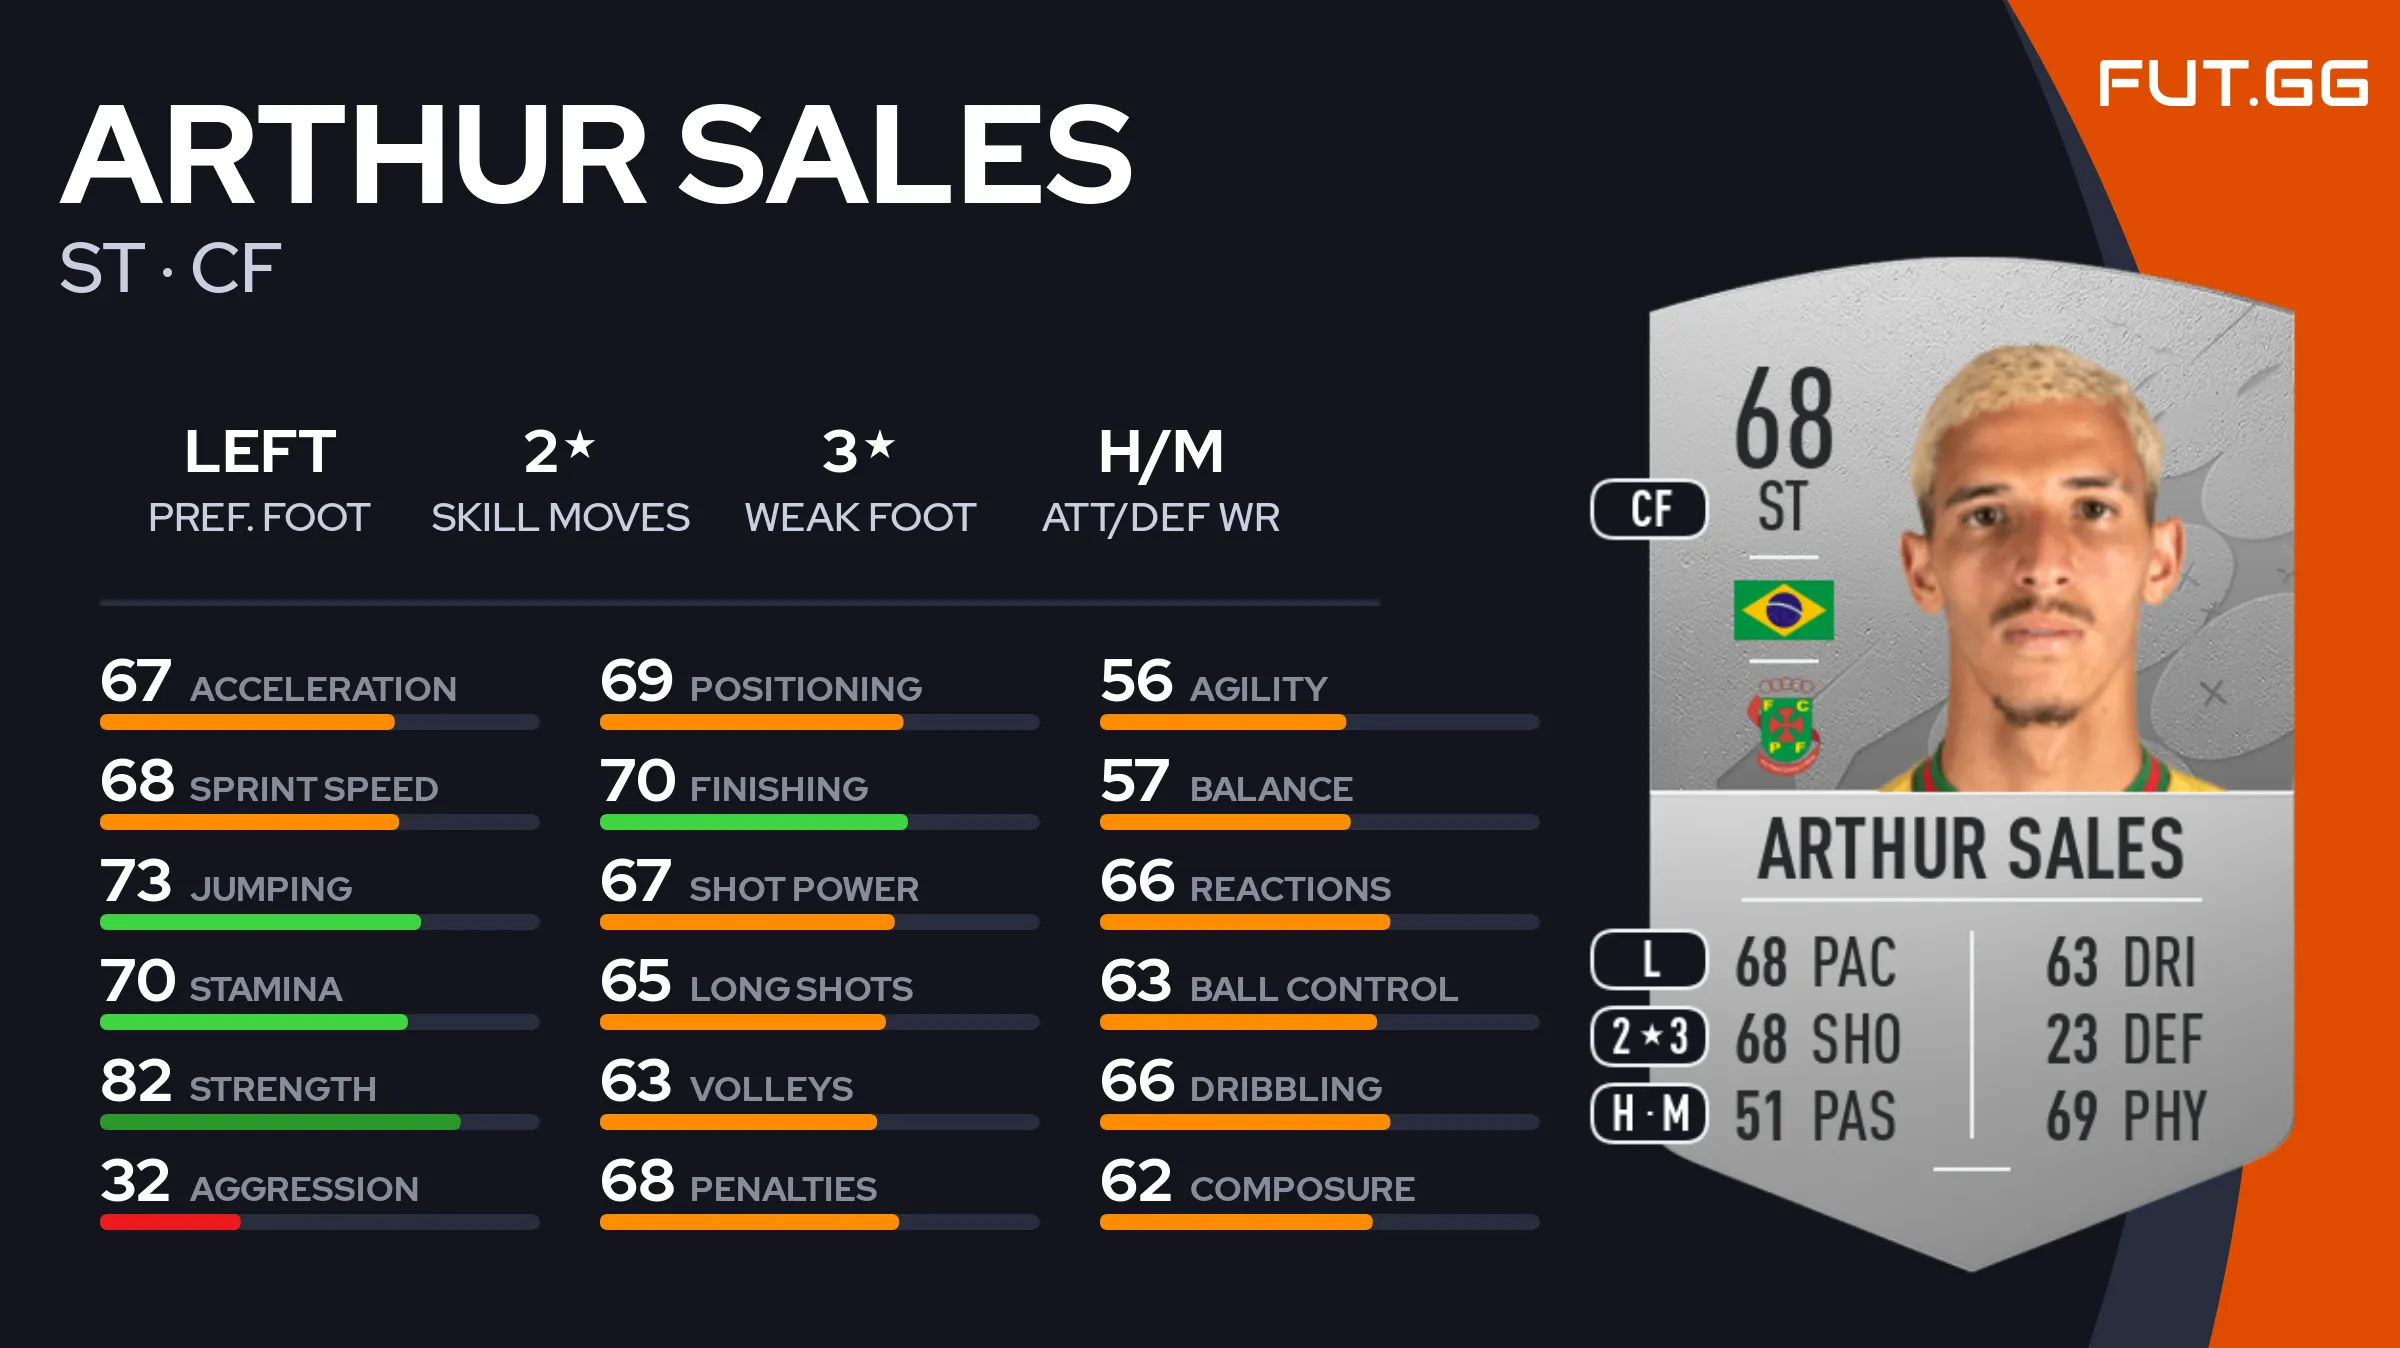Click the Strength stat bar
This screenshot has height=1348, width=2400.
point(280,1122)
